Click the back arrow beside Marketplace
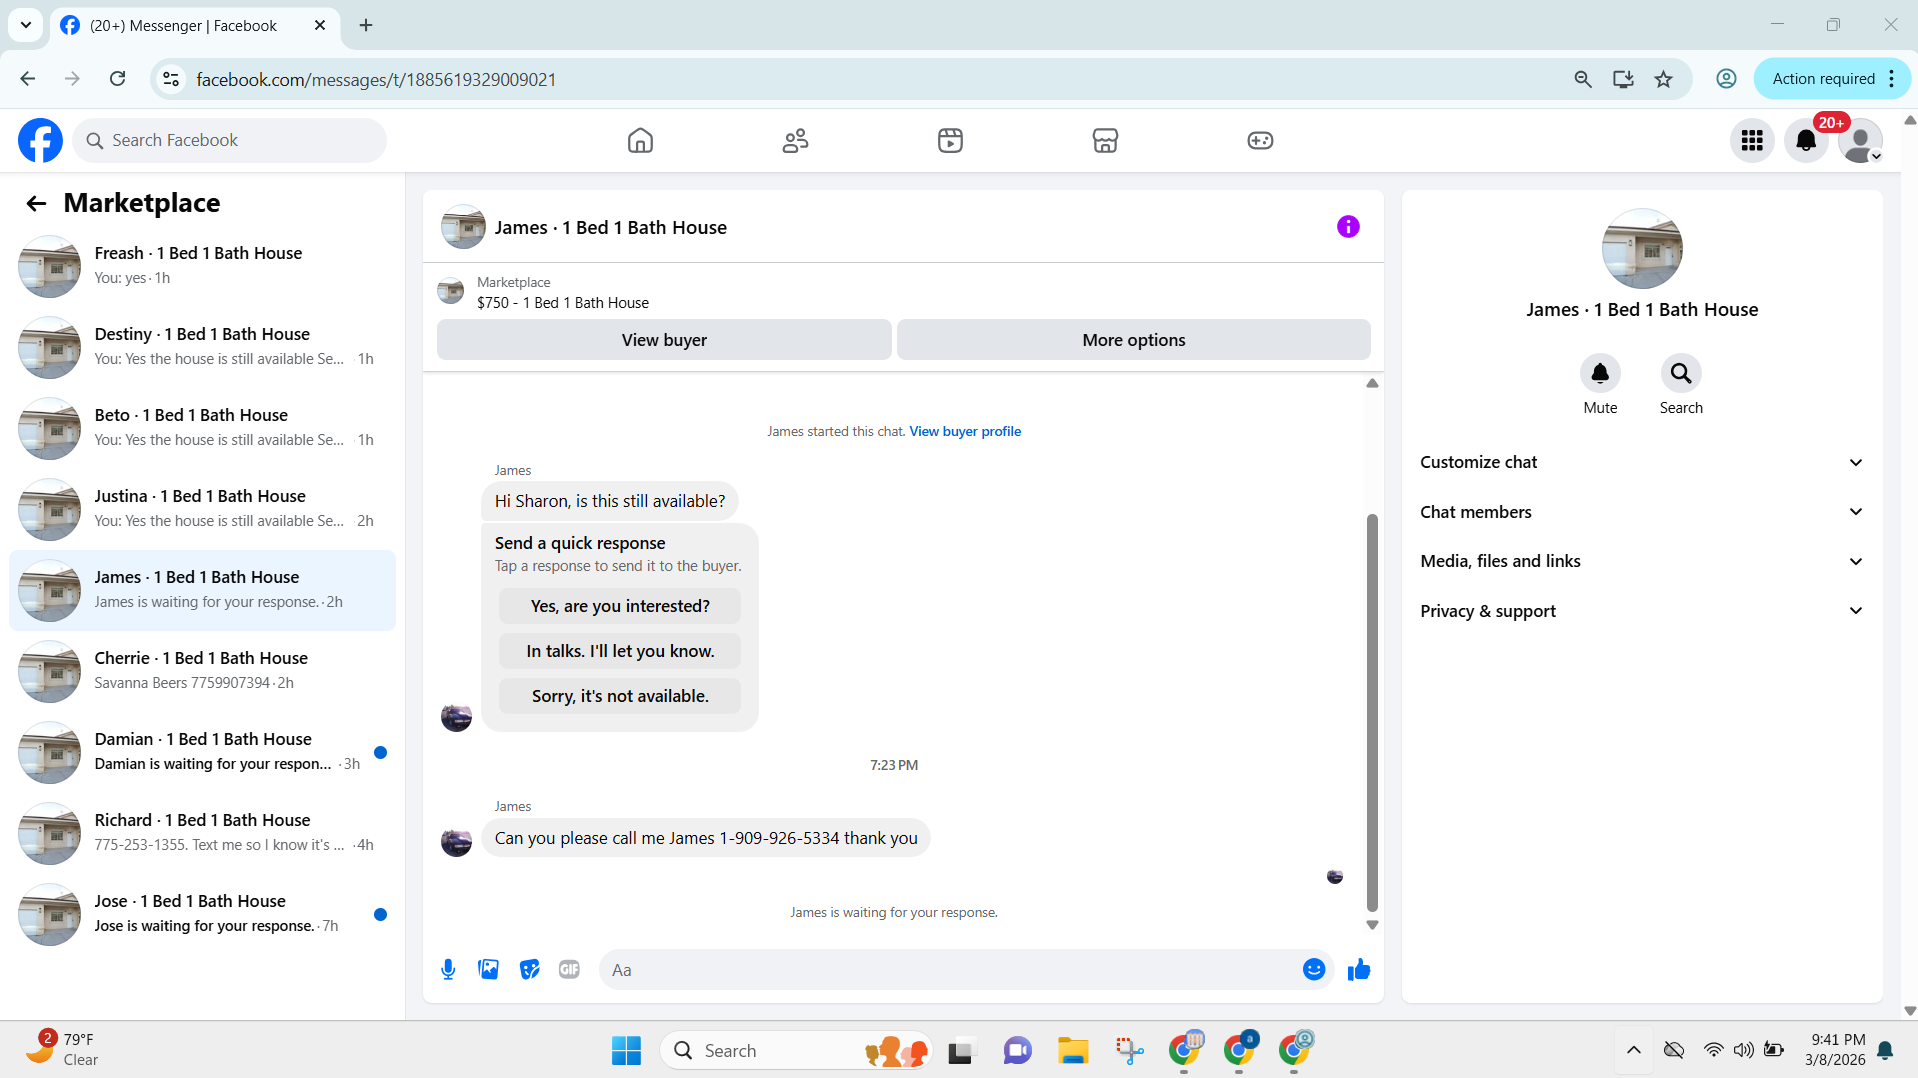Screen dimensions: 1918x1078 36,203
